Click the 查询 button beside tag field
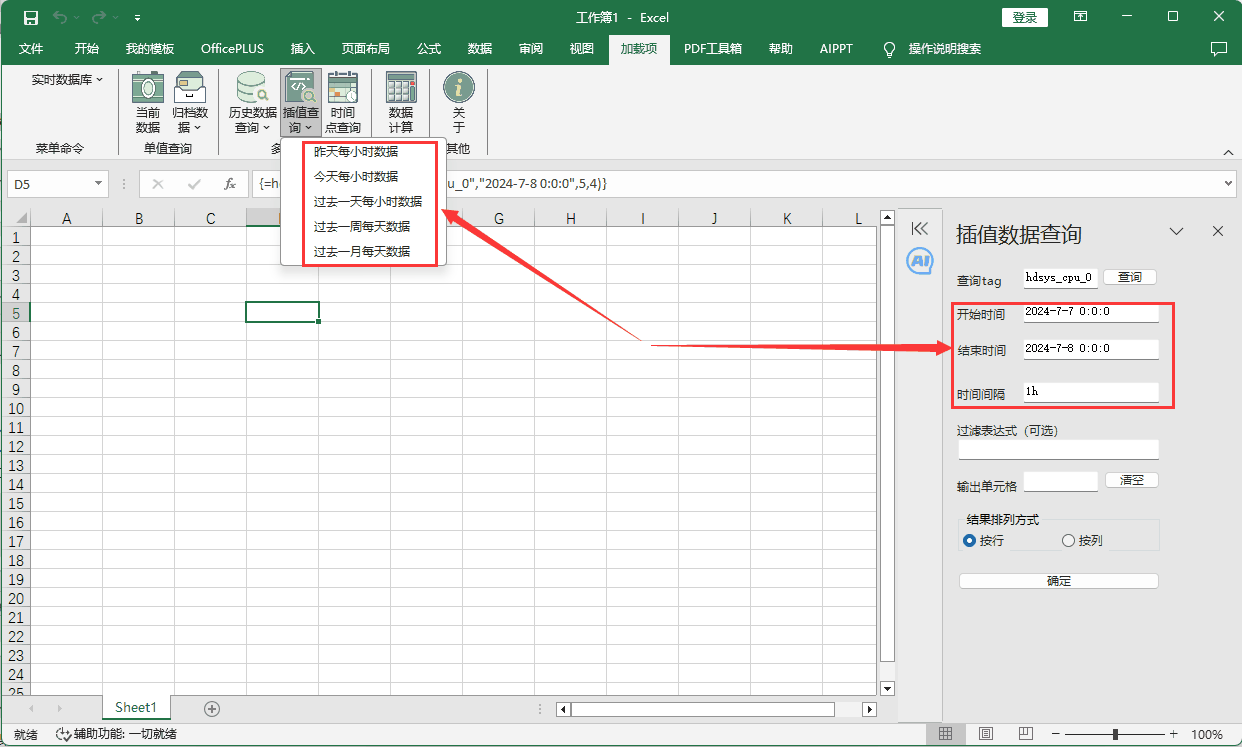Image resolution: width=1242 pixels, height=747 pixels. click(x=1130, y=277)
